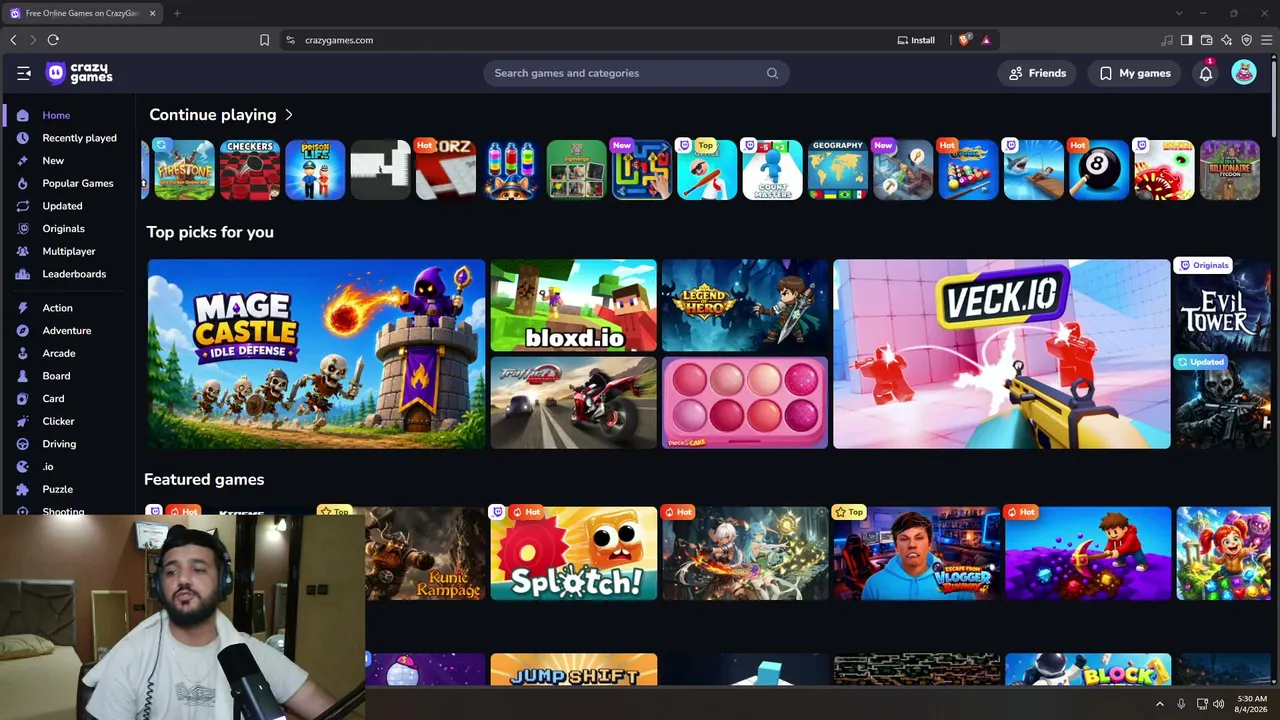The width and height of the screenshot is (1280, 720).
Task: Open the Count Masters game thumbnail
Action: click(772, 170)
